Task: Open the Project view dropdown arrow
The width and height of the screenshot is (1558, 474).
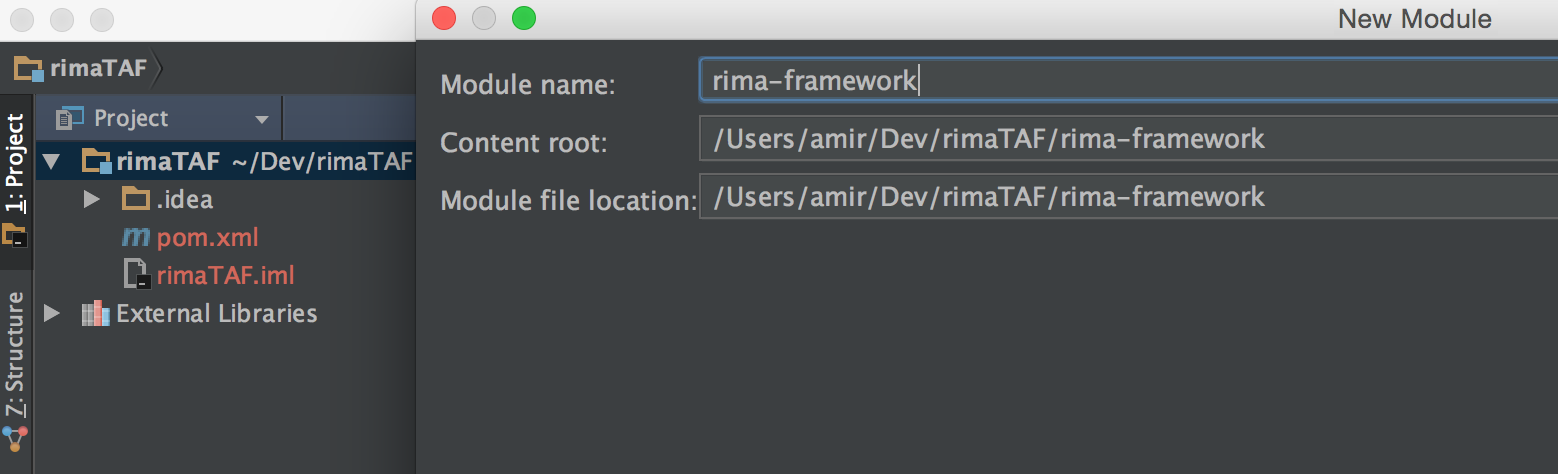Action: pos(262,119)
